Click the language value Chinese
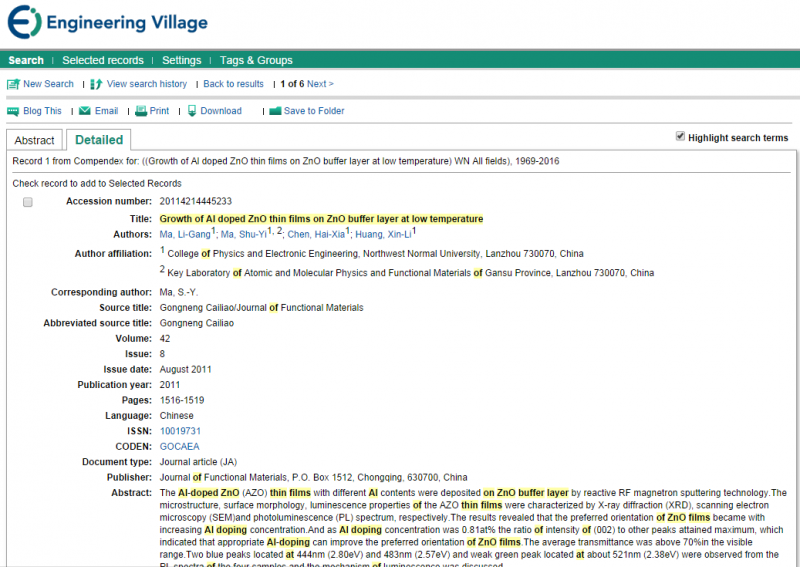 (x=177, y=415)
